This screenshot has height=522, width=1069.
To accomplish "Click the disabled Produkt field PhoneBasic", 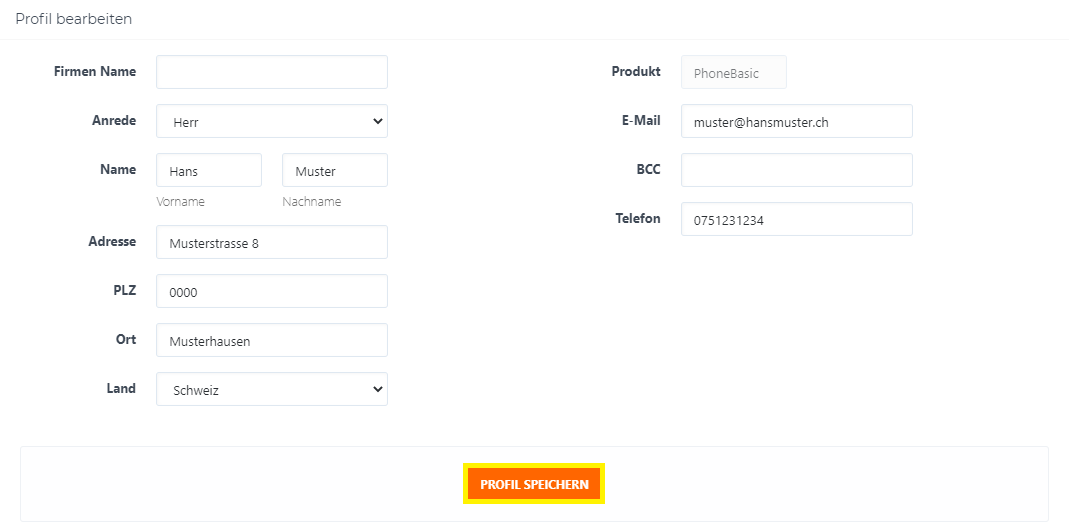I will point(734,72).
